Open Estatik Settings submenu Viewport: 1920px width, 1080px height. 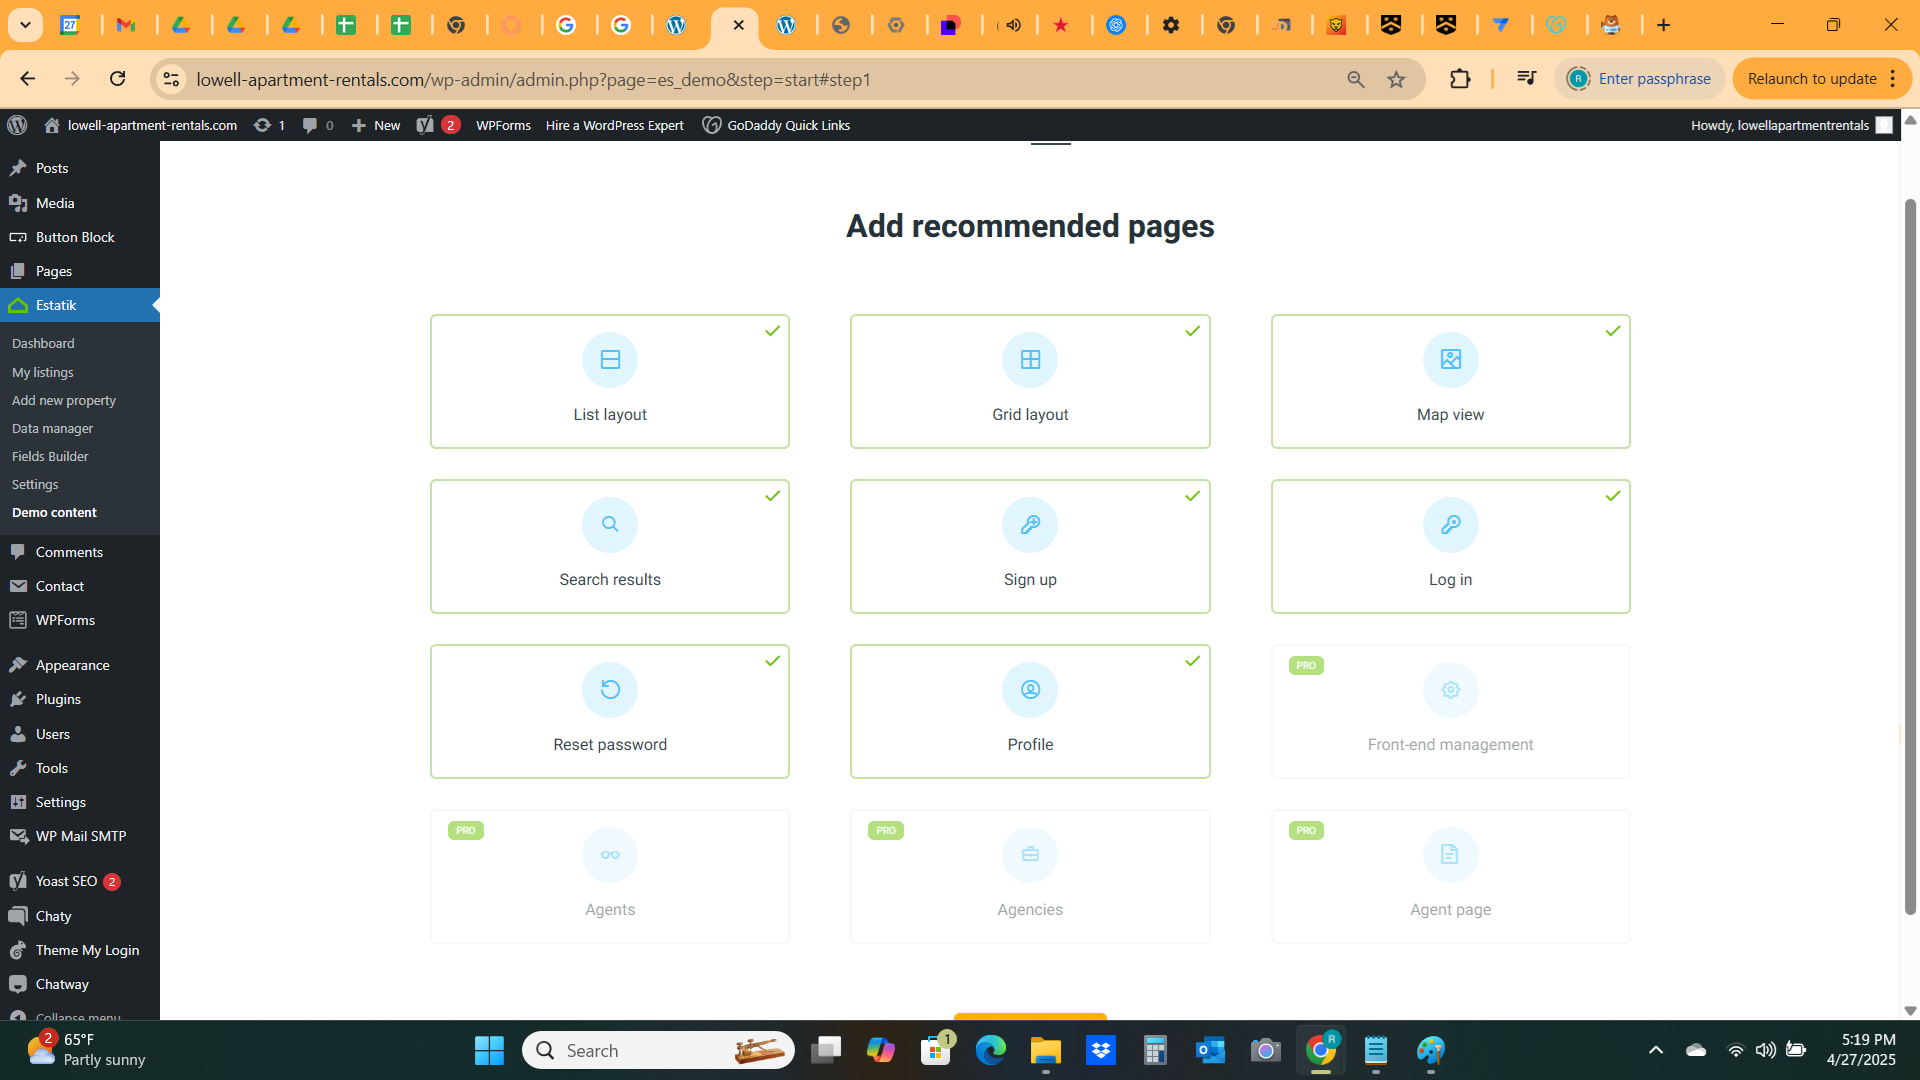tap(35, 484)
